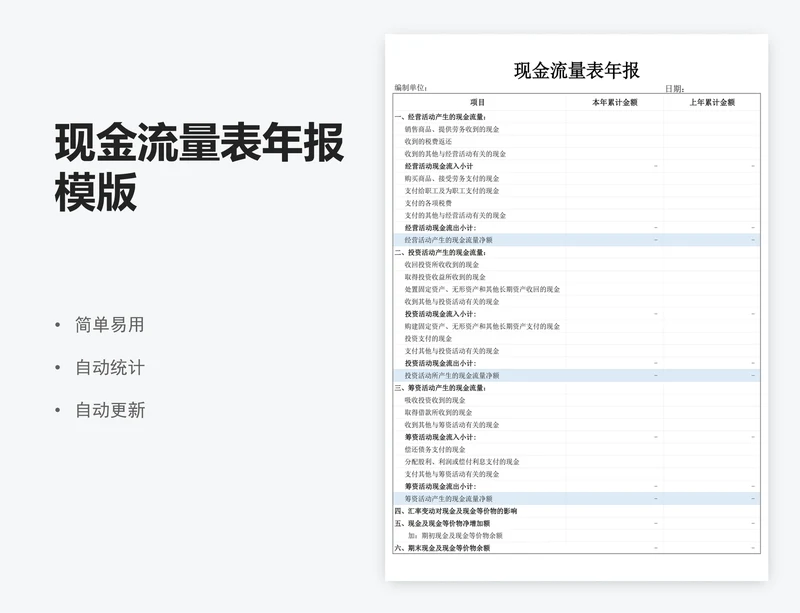Click row '收到的其他与经营活动有关的现金'
Screen dimensions: 800x613
click(x=577, y=154)
